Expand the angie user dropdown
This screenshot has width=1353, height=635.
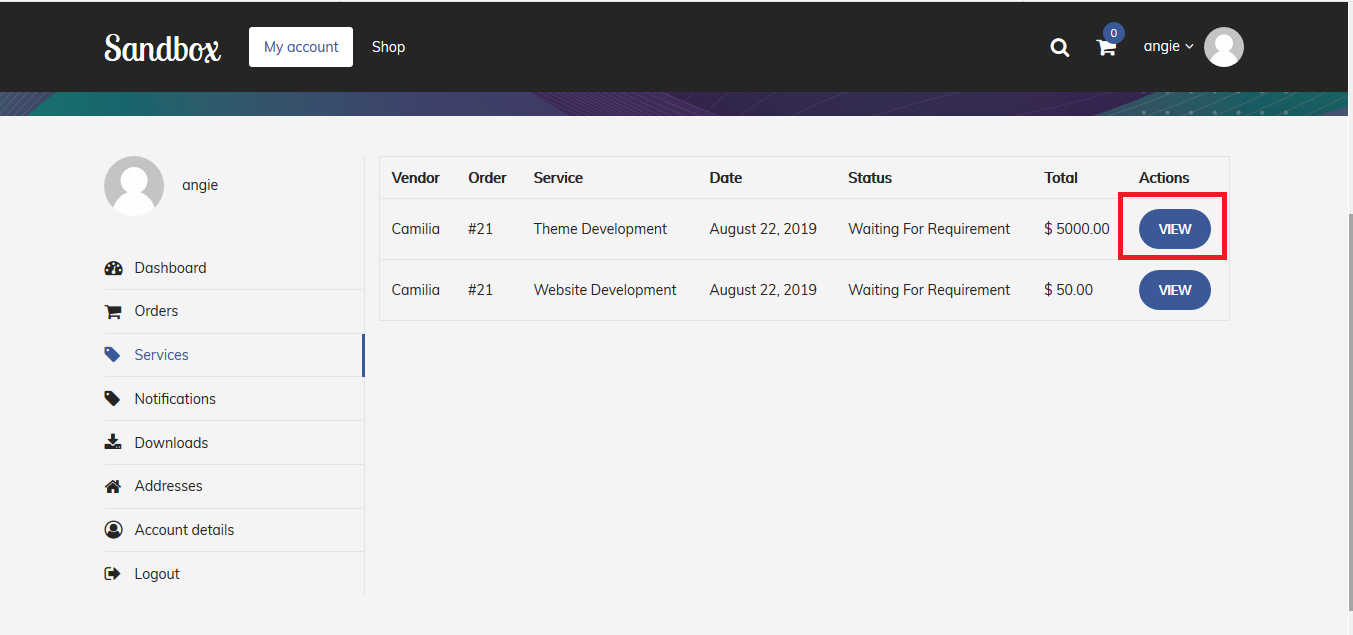[1169, 47]
